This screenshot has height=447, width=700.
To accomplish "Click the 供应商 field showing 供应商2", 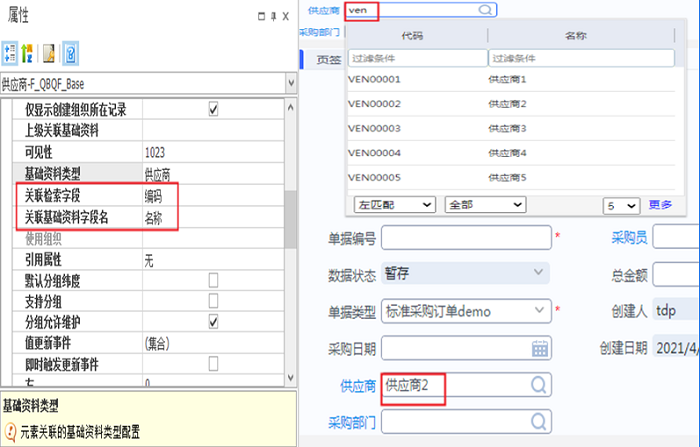I will tap(467, 384).
